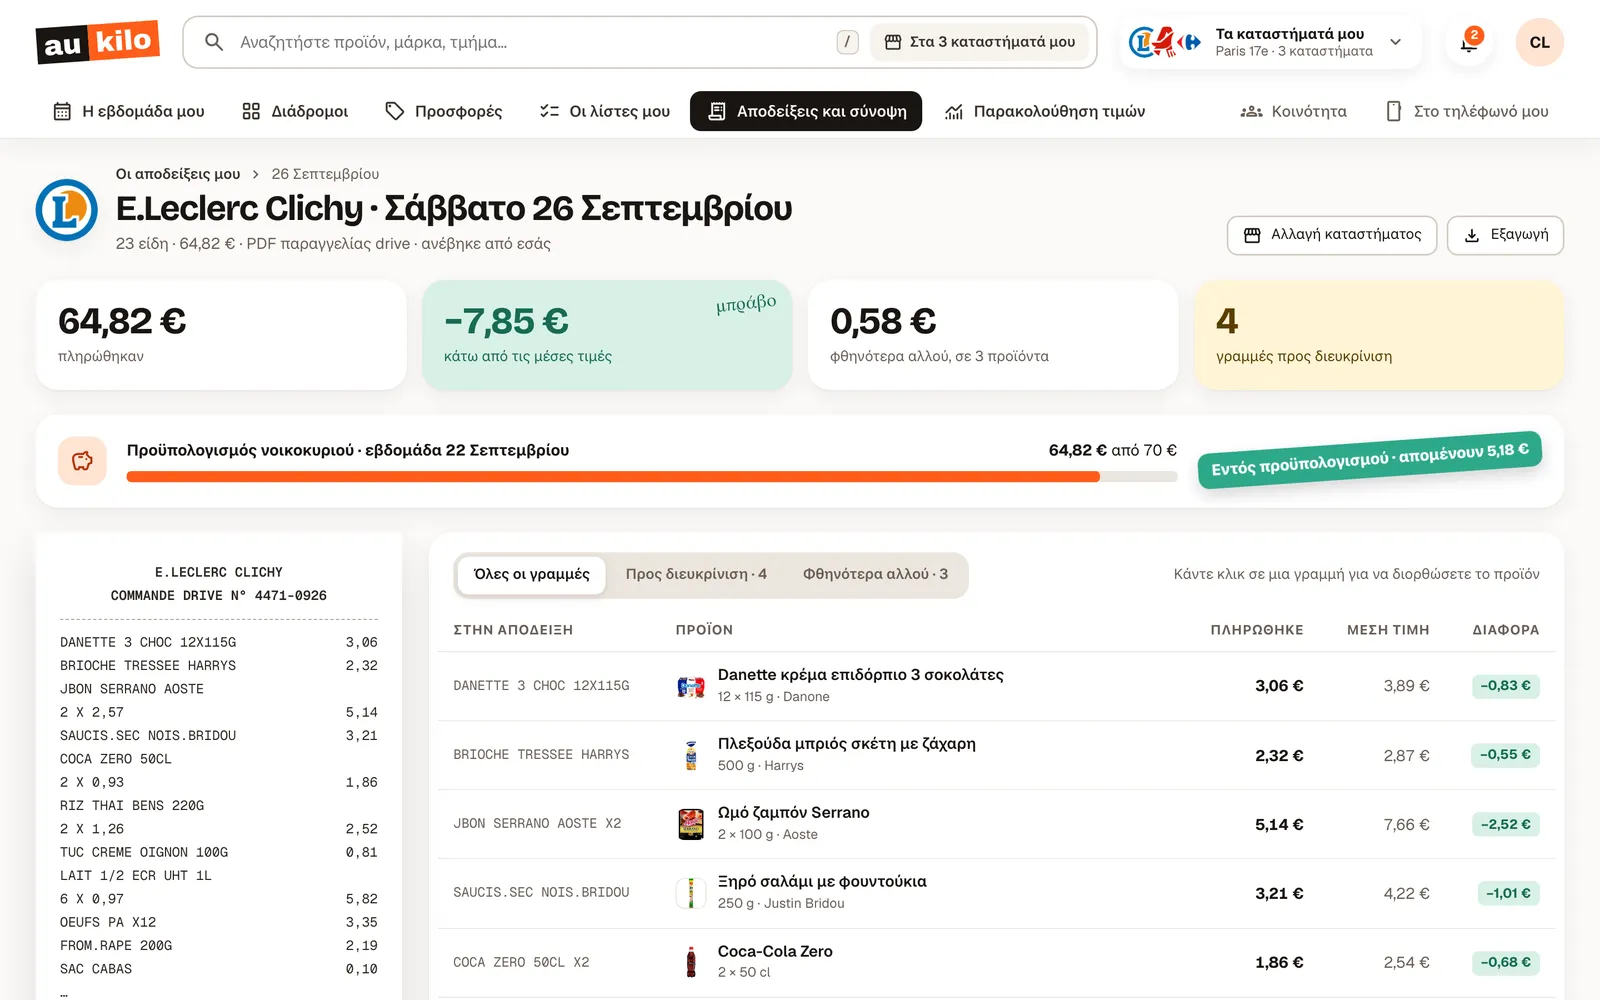Image resolution: width=1600 pixels, height=1000 pixels.
Task: Open Η εβδομάδα μου tab
Action: 129,111
